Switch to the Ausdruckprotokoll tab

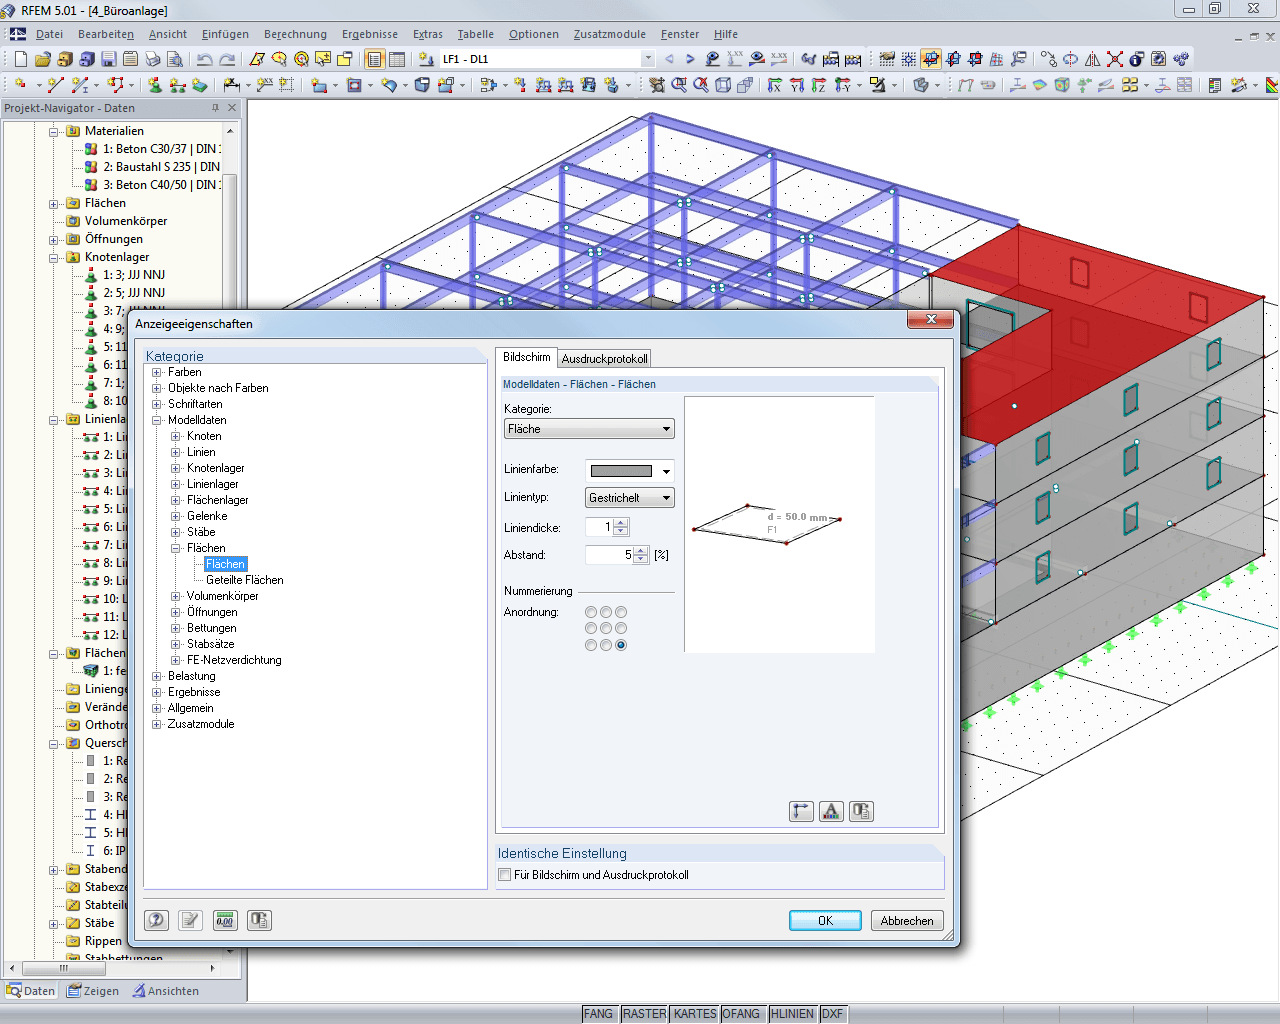pyautogui.click(x=604, y=359)
